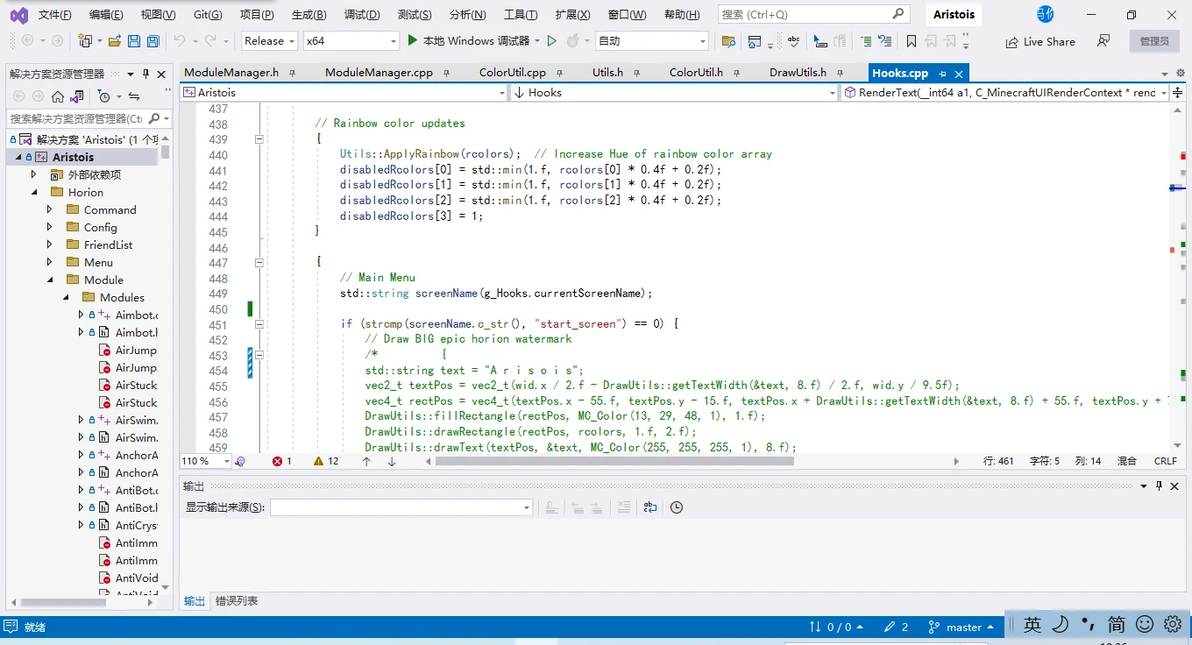The image size is (1192, 645).
Task: Click the CRLF line ending indicator
Action: [x=1165, y=461]
